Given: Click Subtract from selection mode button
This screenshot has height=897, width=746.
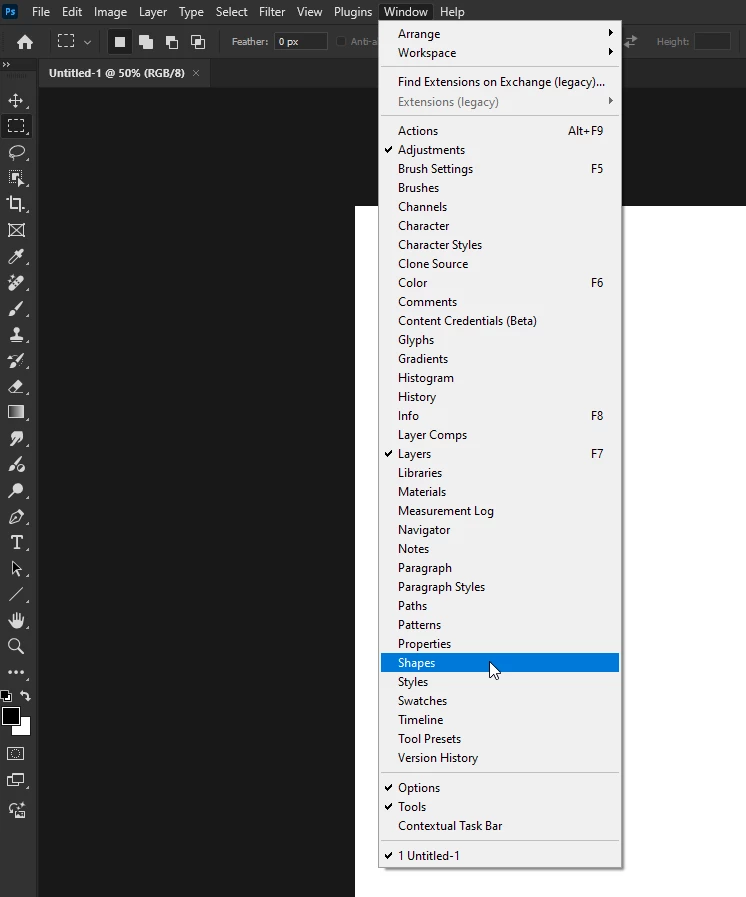Looking at the screenshot, I should (x=172, y=42).
